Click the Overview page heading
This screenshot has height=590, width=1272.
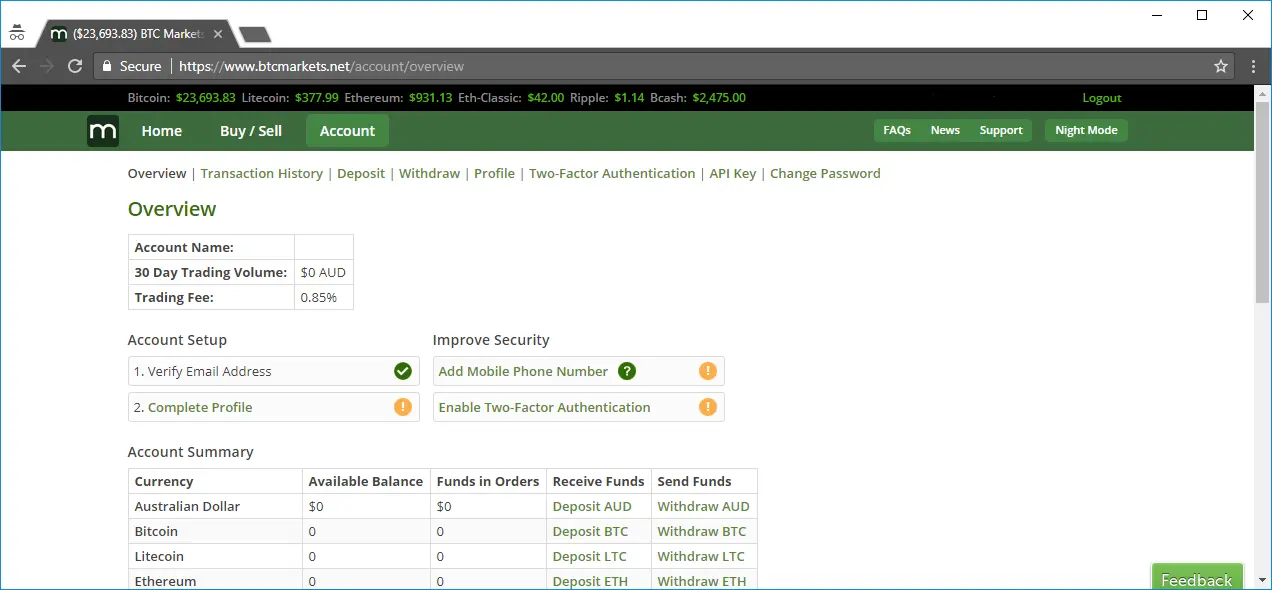(172, 209)
